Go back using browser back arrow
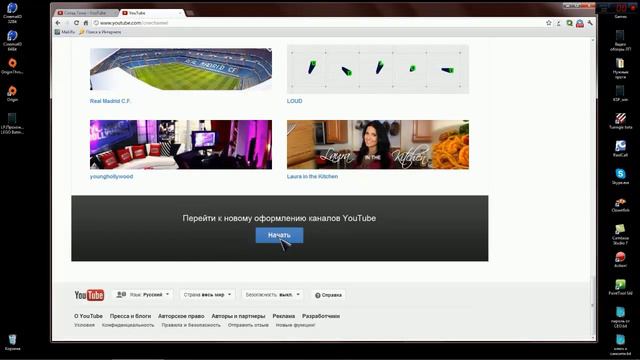This screenshot has width=640, height=360. (x=58, y=23)
